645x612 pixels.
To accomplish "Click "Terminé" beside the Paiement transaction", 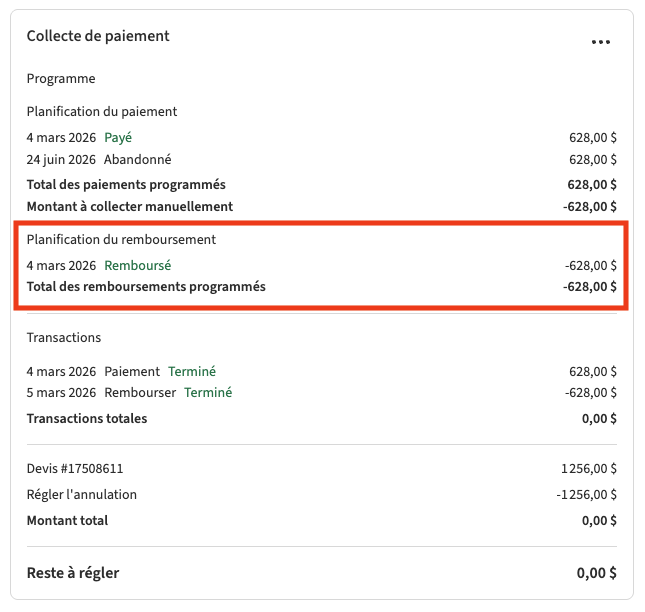I will [x=192, y=371].
